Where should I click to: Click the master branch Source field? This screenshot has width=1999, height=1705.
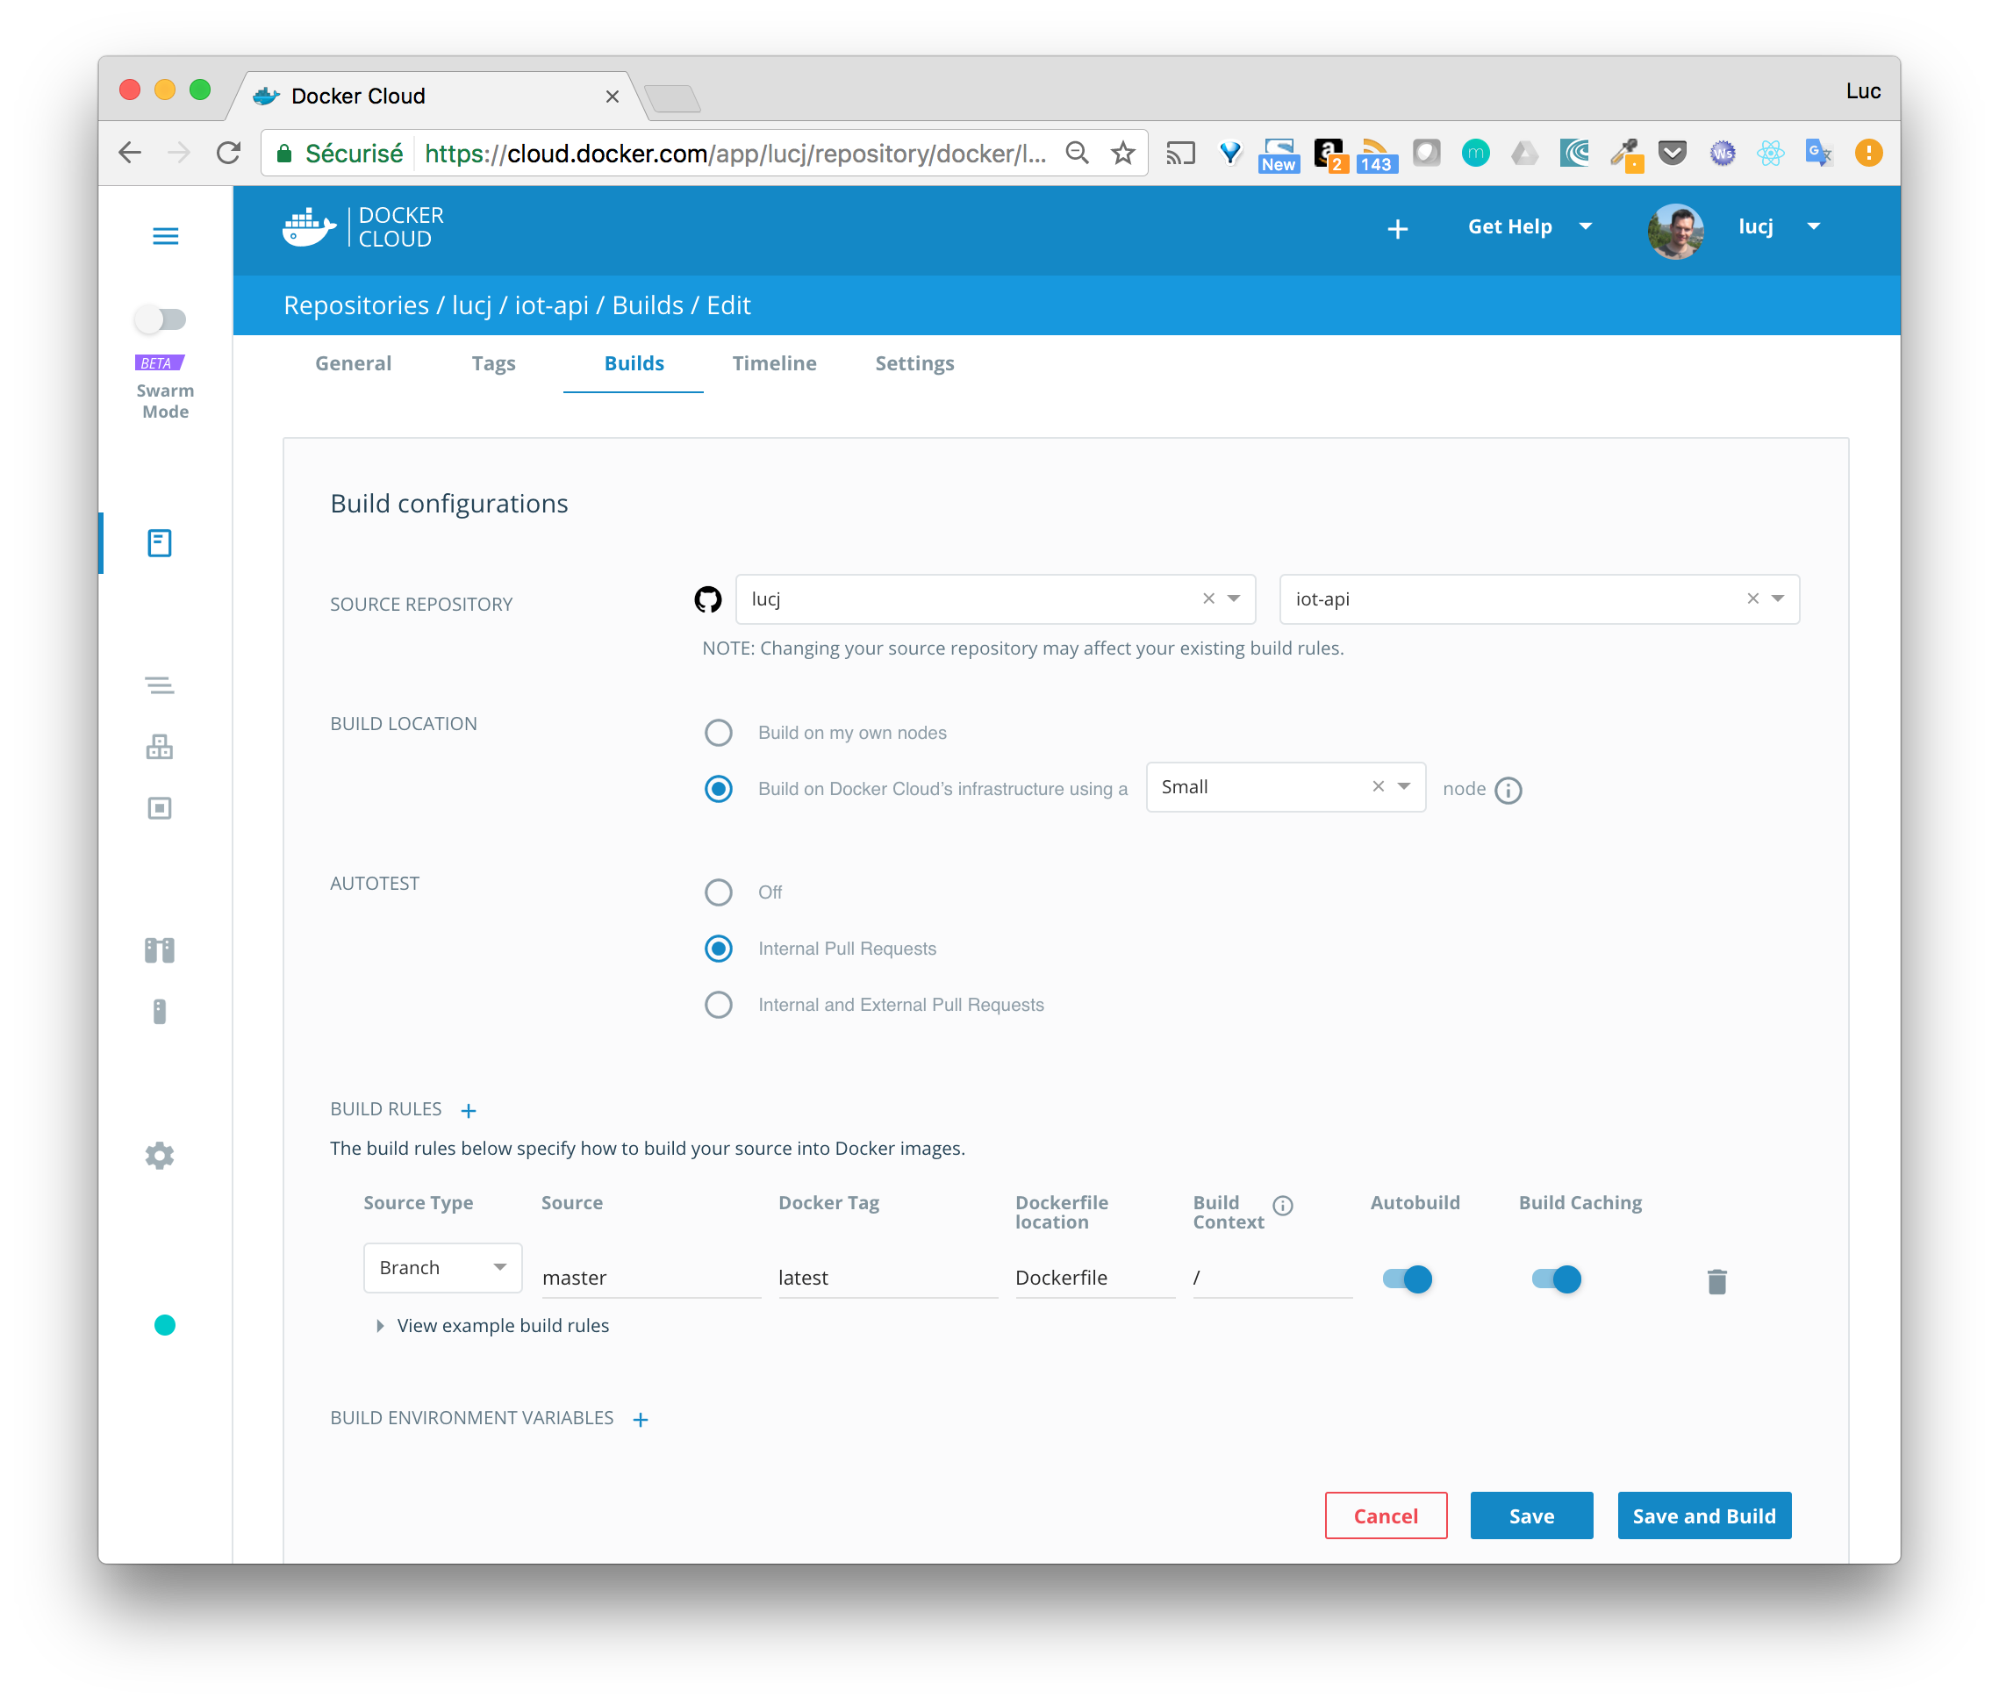[650, 1277]
